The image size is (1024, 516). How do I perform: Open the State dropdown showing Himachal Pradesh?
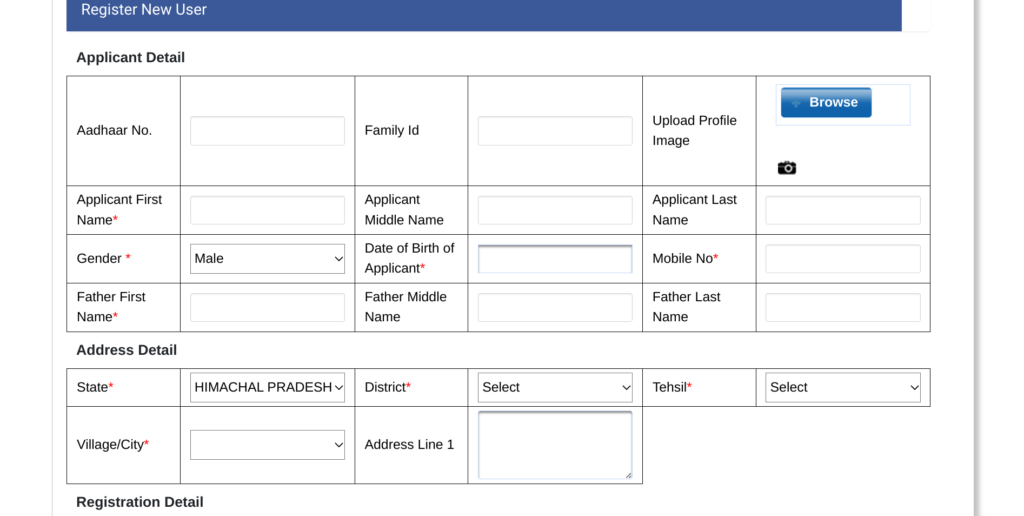(267, 387)
